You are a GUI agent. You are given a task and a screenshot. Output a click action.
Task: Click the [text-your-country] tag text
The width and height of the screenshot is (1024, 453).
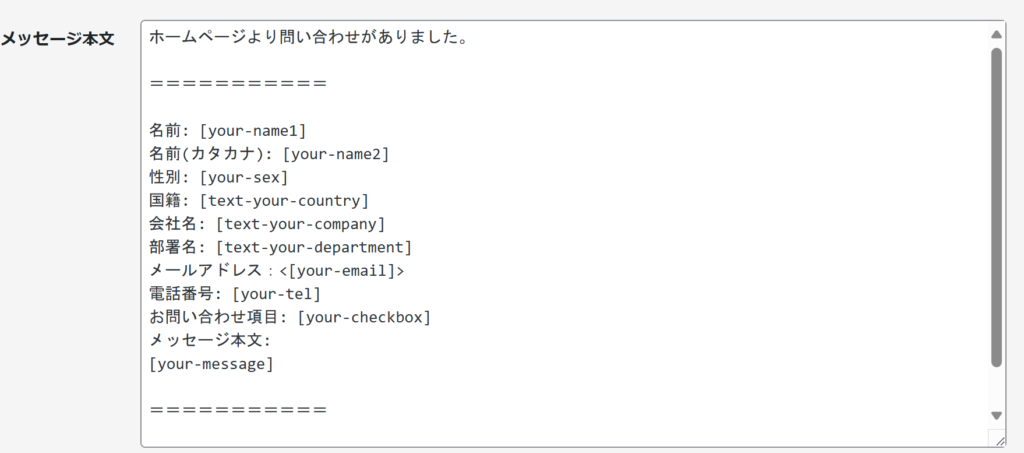(x=285, y=200)
